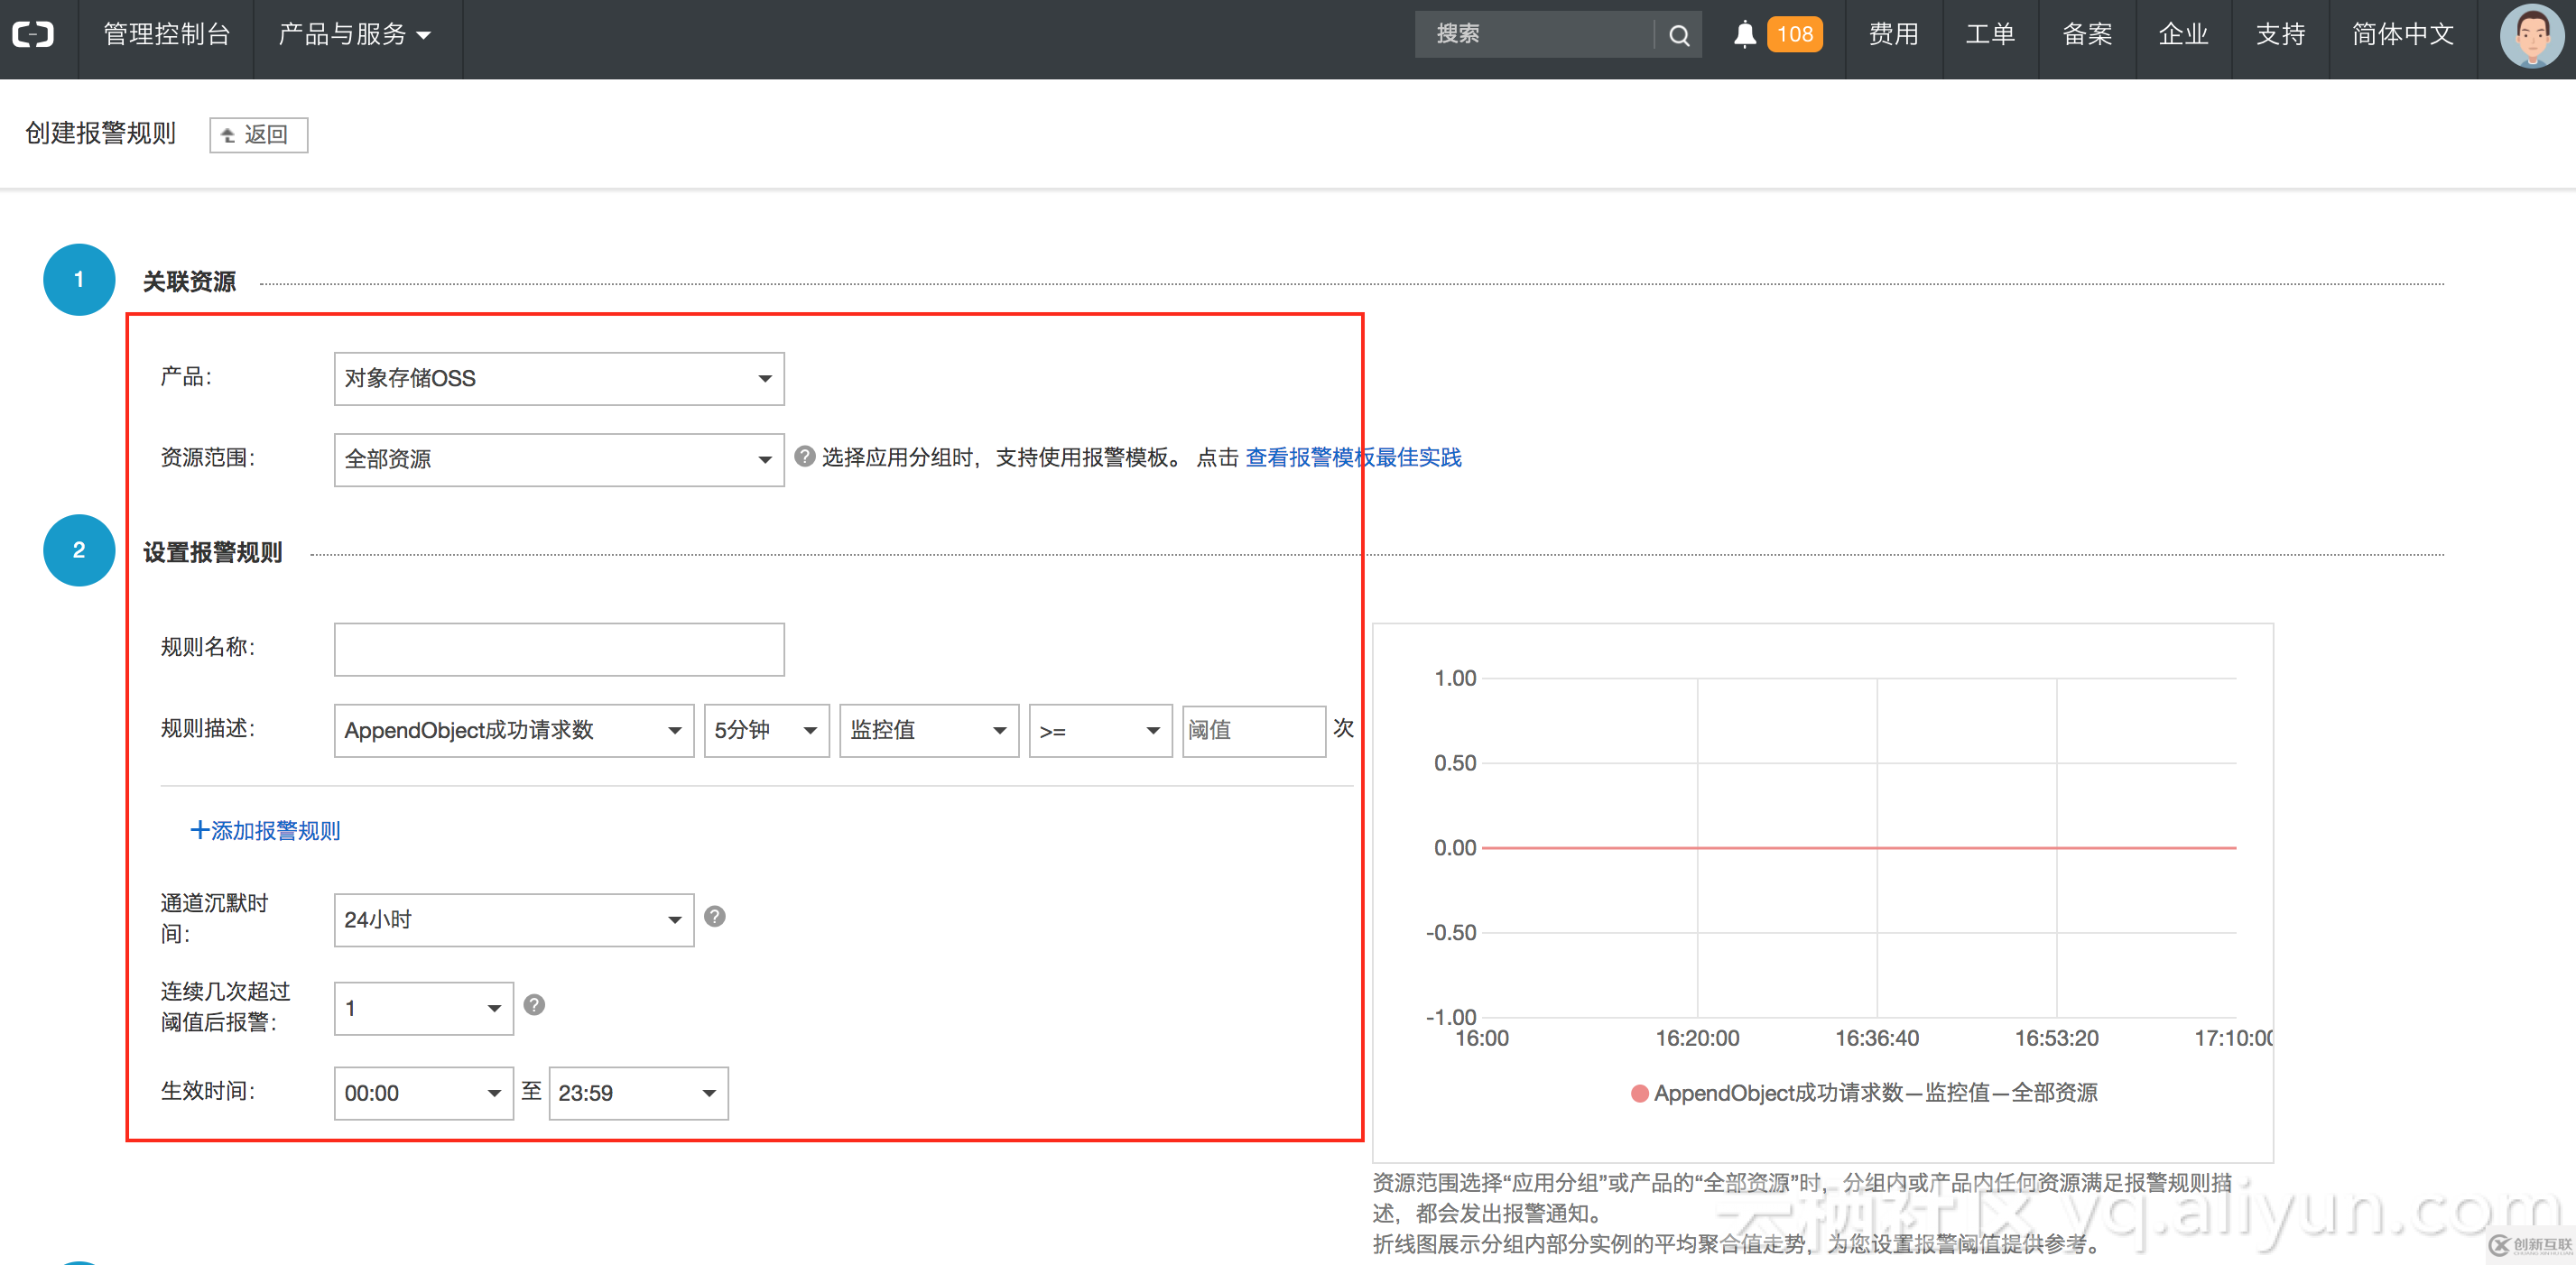Open the 产品与服务 menu
The image size is (2576, 1265).
point(355,33)
